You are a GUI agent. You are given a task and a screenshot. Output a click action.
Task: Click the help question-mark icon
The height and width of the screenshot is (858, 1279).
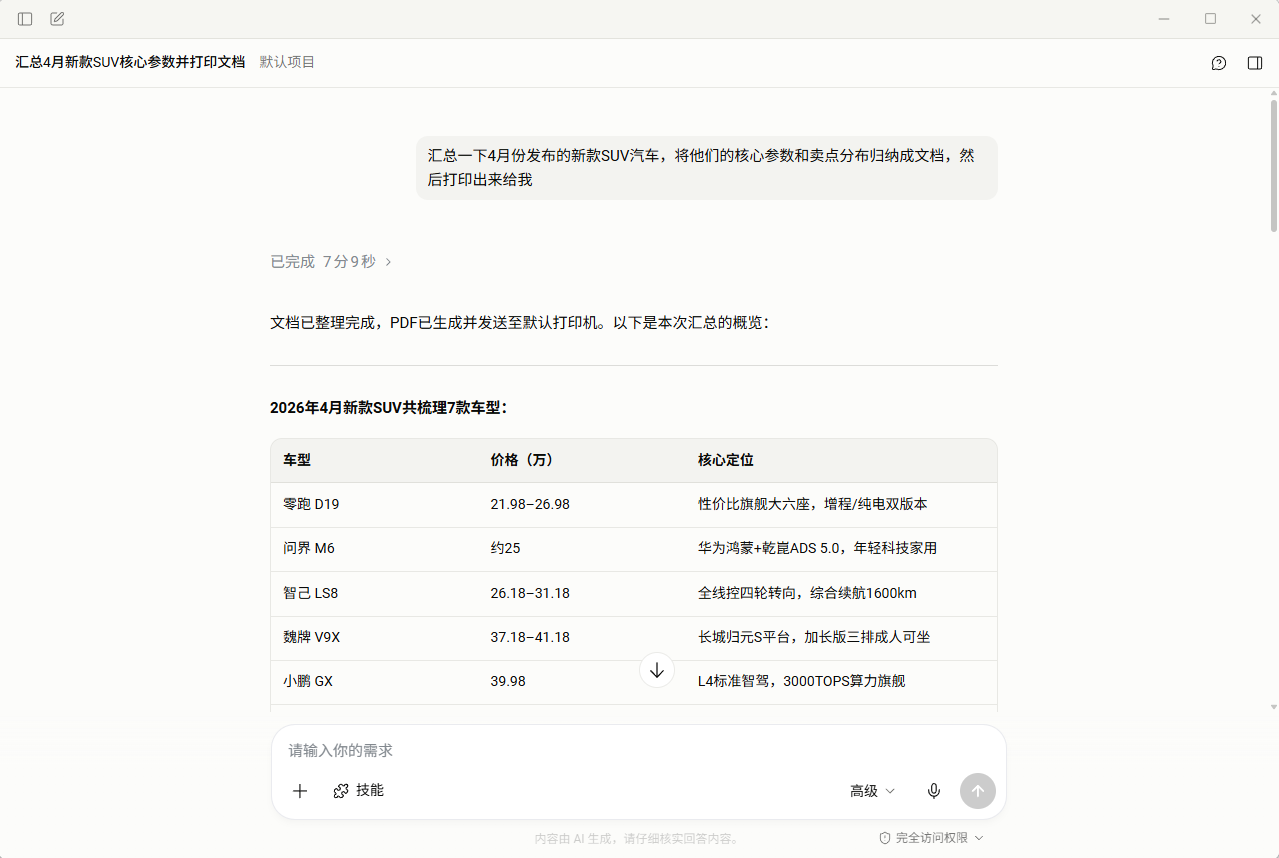tap(1218, 63)
